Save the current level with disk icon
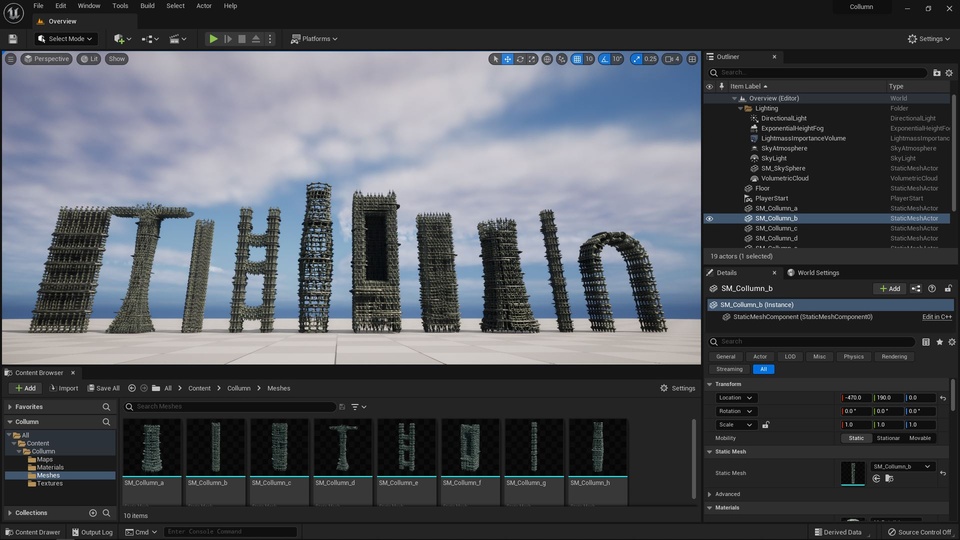 click(13, 39)
